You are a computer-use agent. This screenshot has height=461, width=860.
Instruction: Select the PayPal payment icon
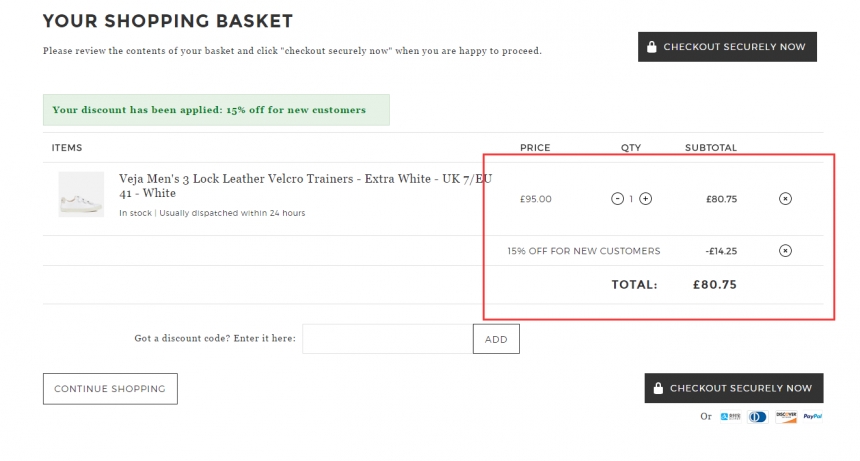tap(812, 417)
